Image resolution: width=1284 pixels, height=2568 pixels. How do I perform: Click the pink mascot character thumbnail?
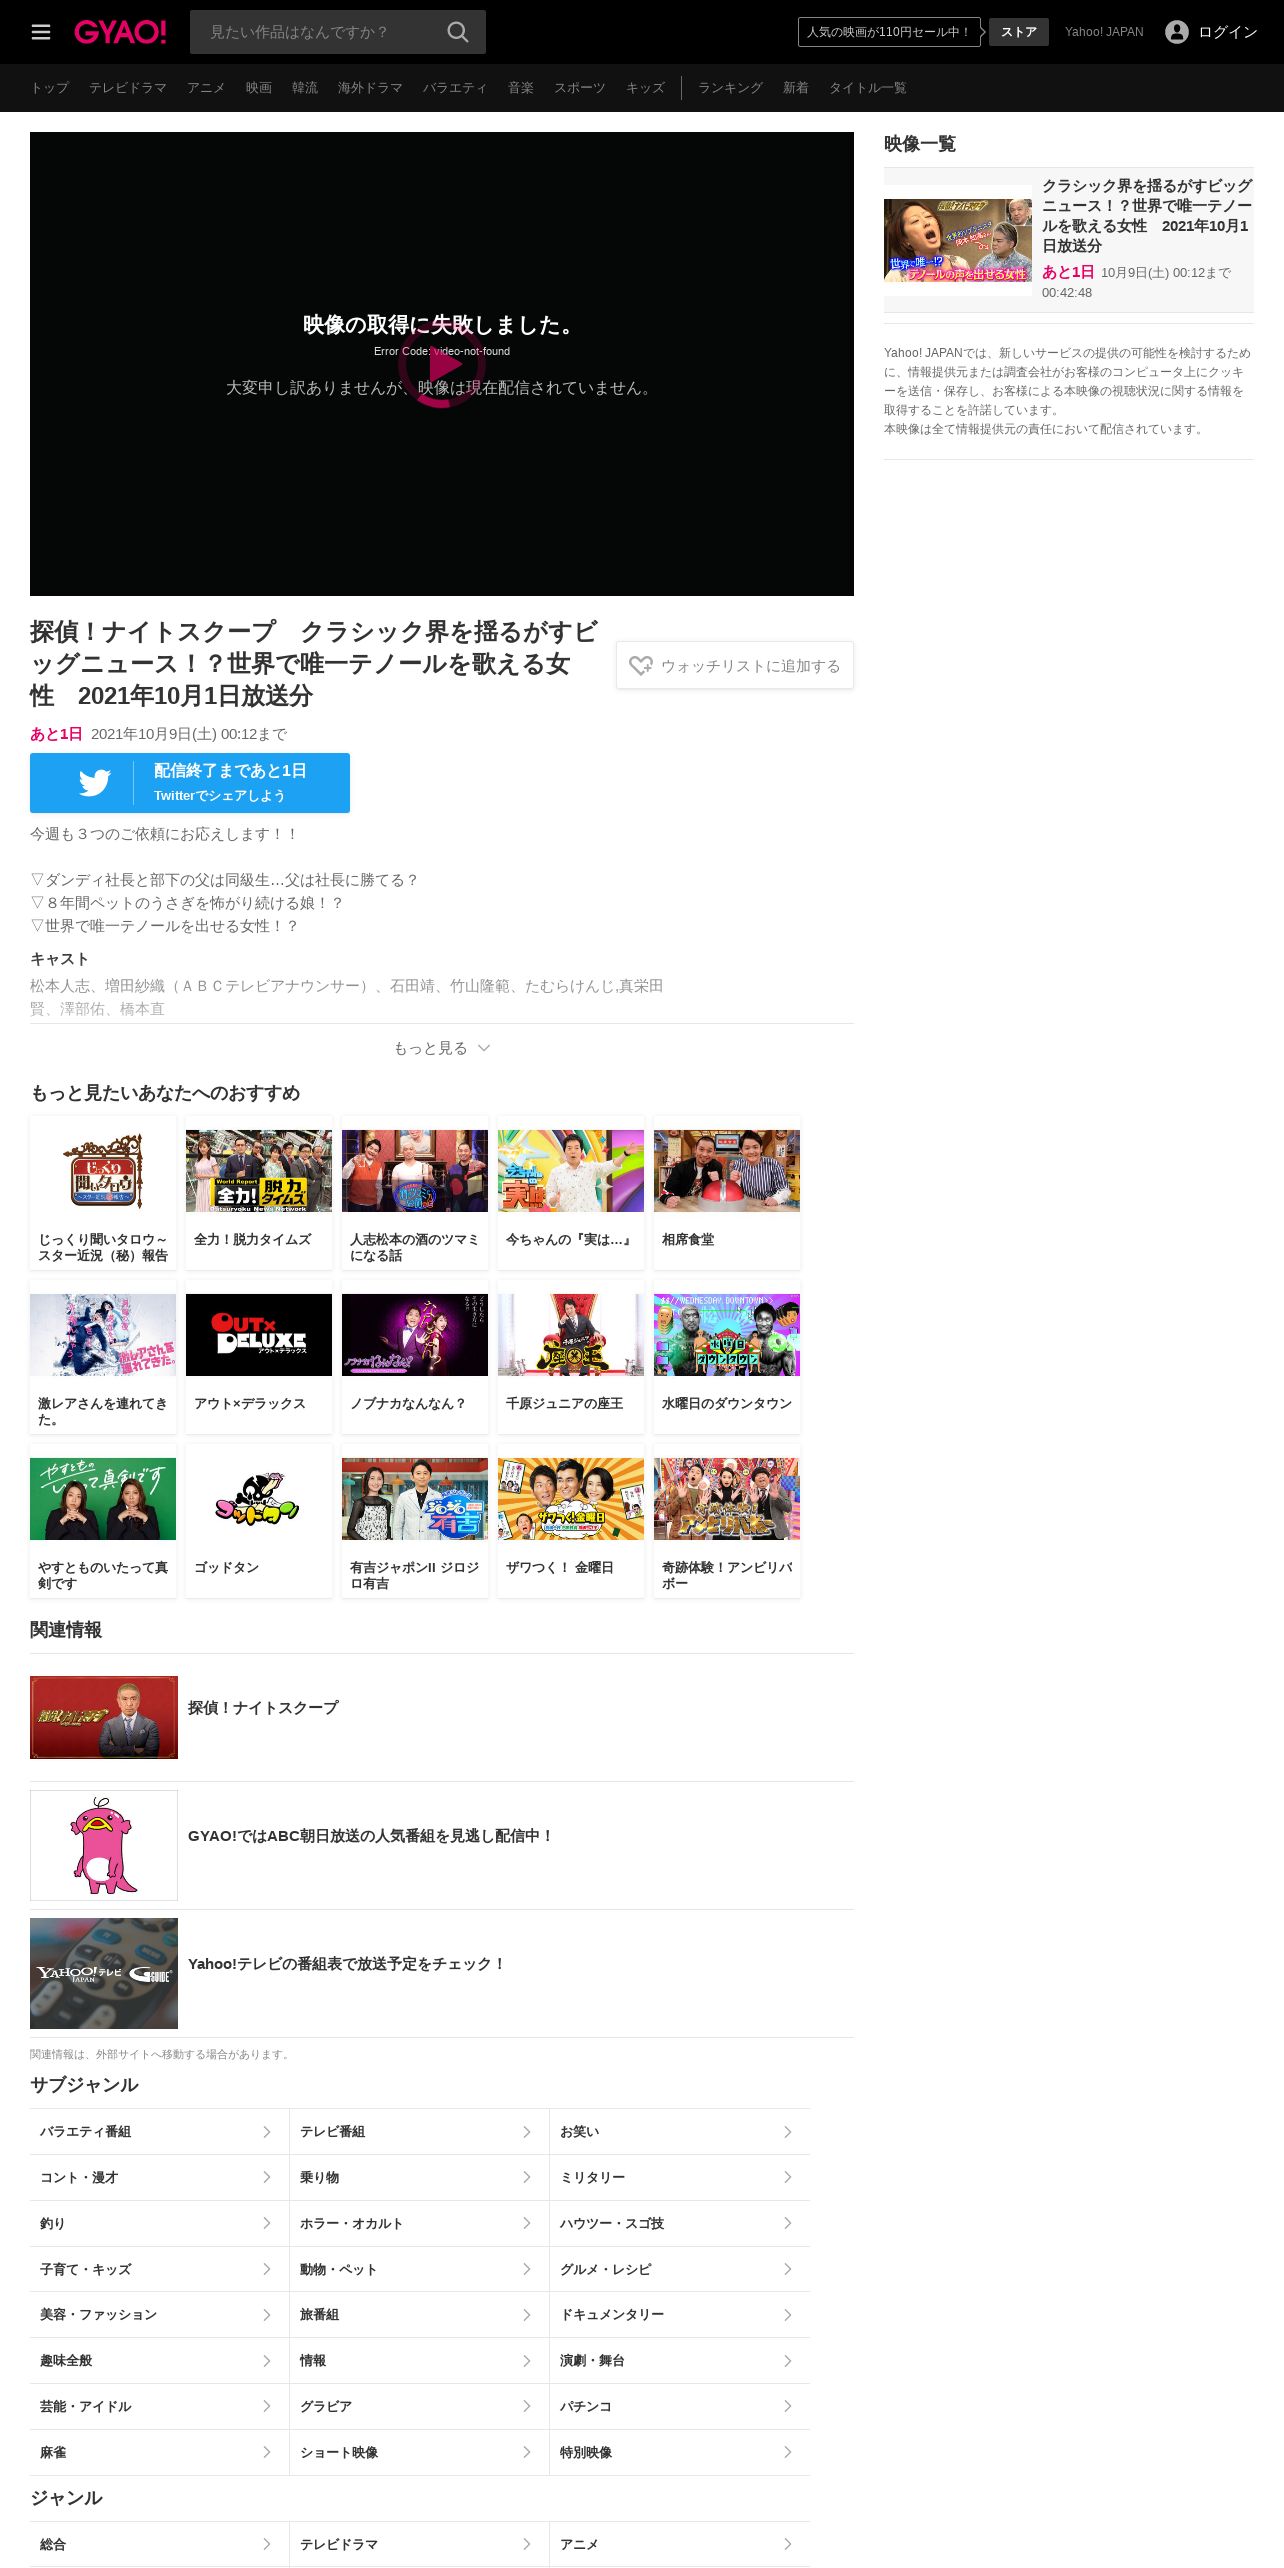point(104,1845)
